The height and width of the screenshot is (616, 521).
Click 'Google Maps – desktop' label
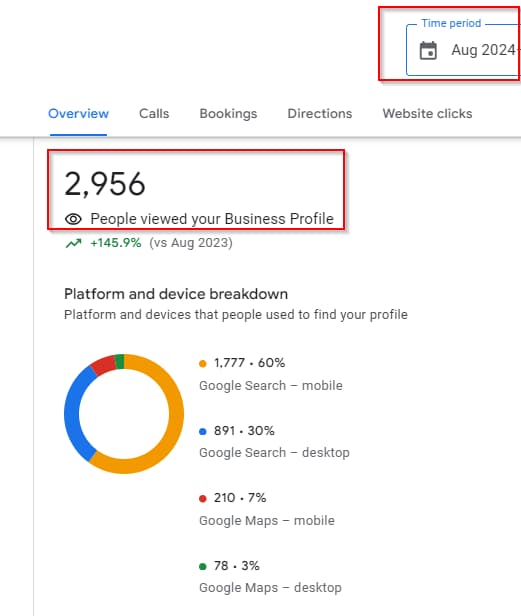point(270,588)
